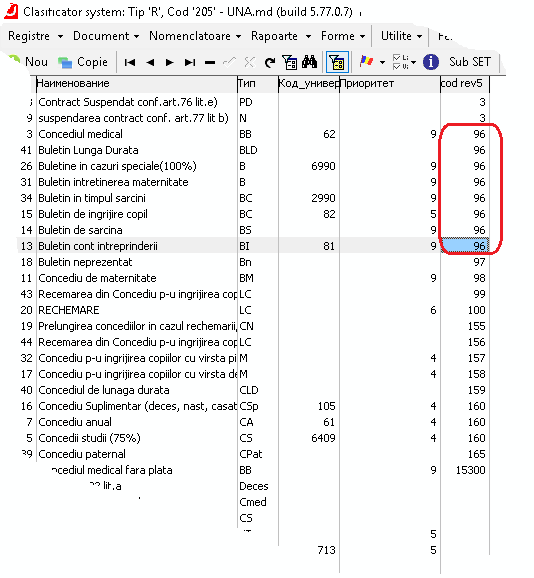Viewport: 534px width, 578px height.
Task: Click the app logo in title bar
Action: [11, 11]
